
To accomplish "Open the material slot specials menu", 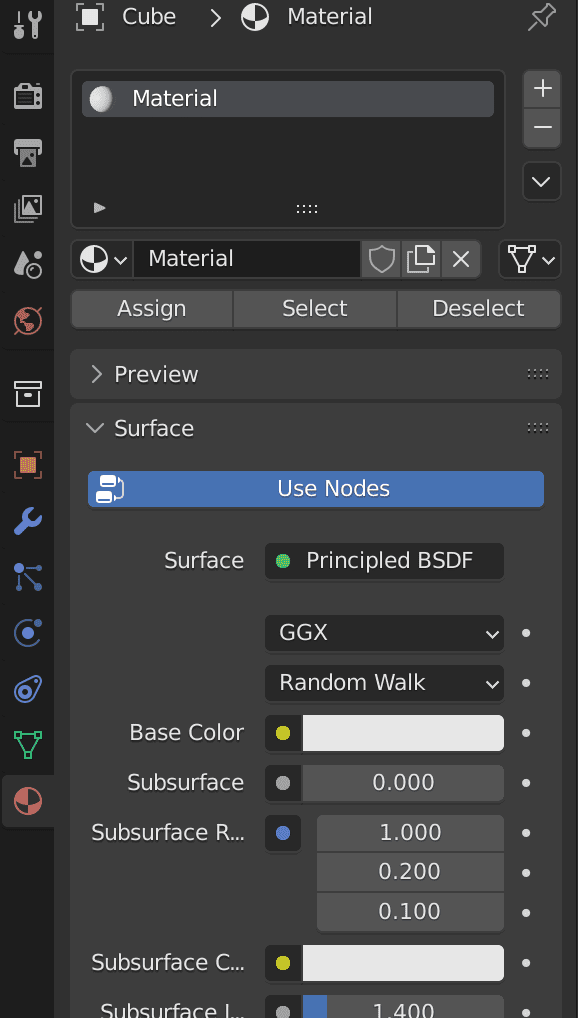I will click(x=542, y=182).
